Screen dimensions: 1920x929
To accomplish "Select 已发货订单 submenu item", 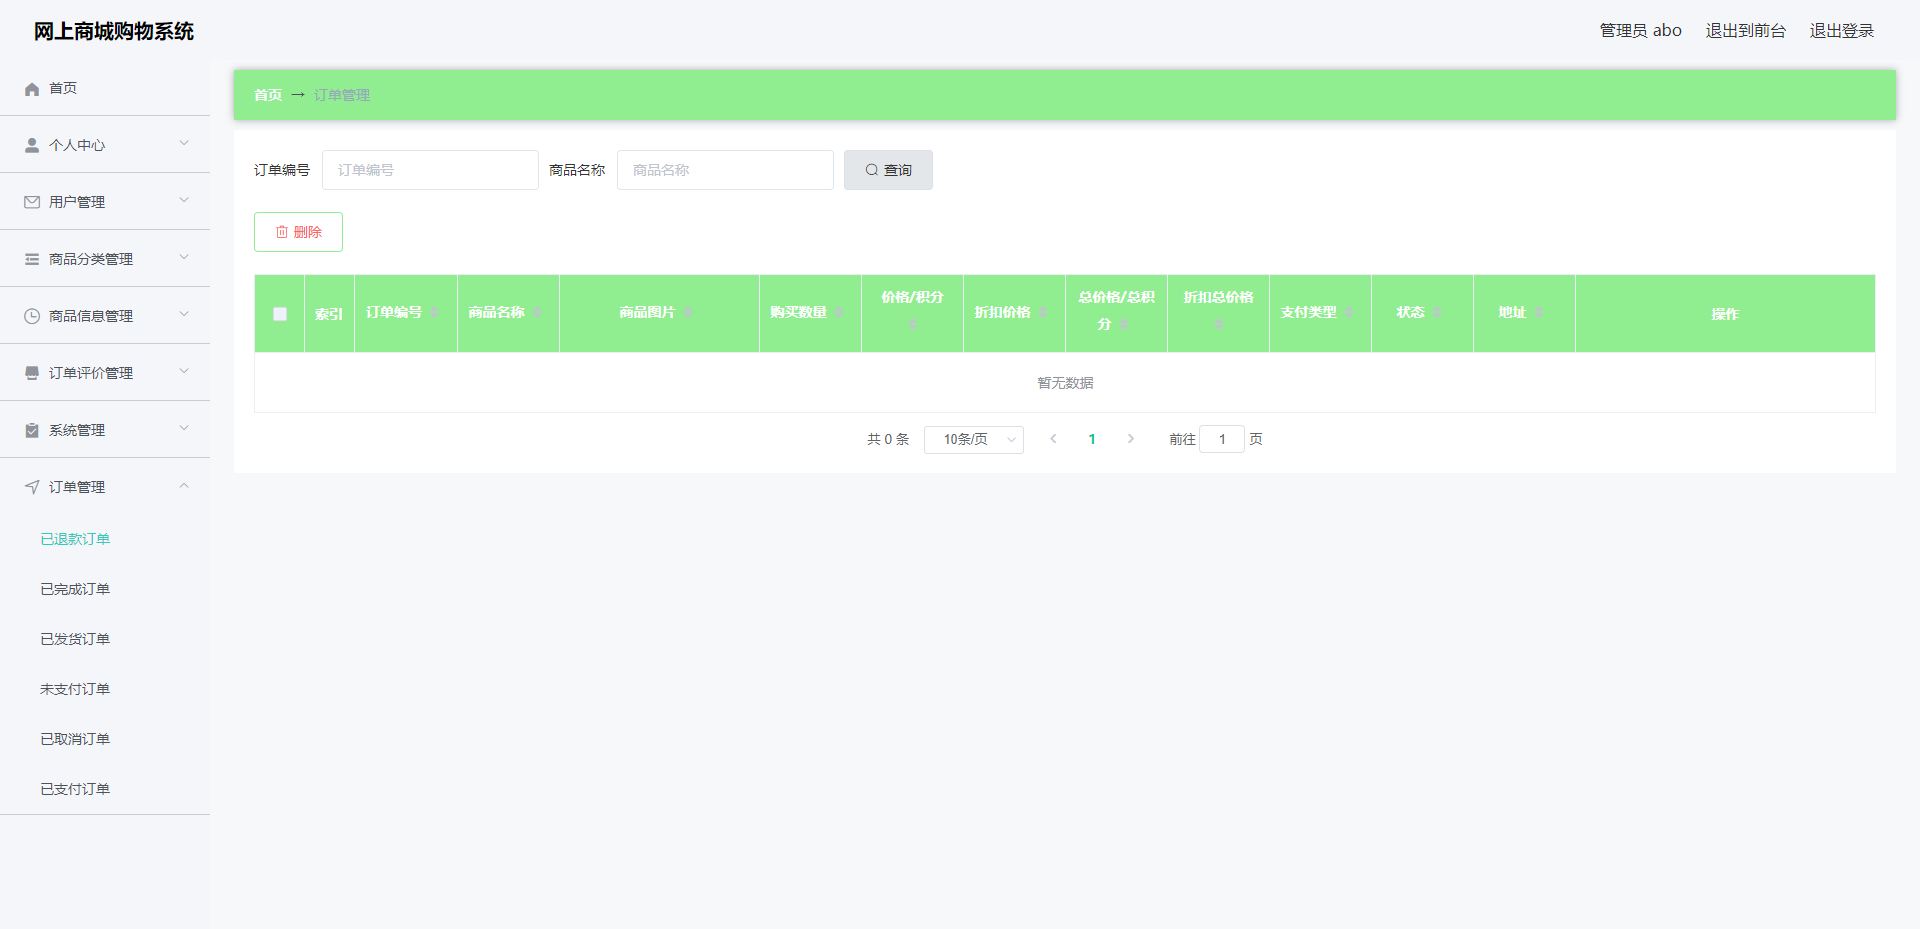I will click(x=75, y=639).
